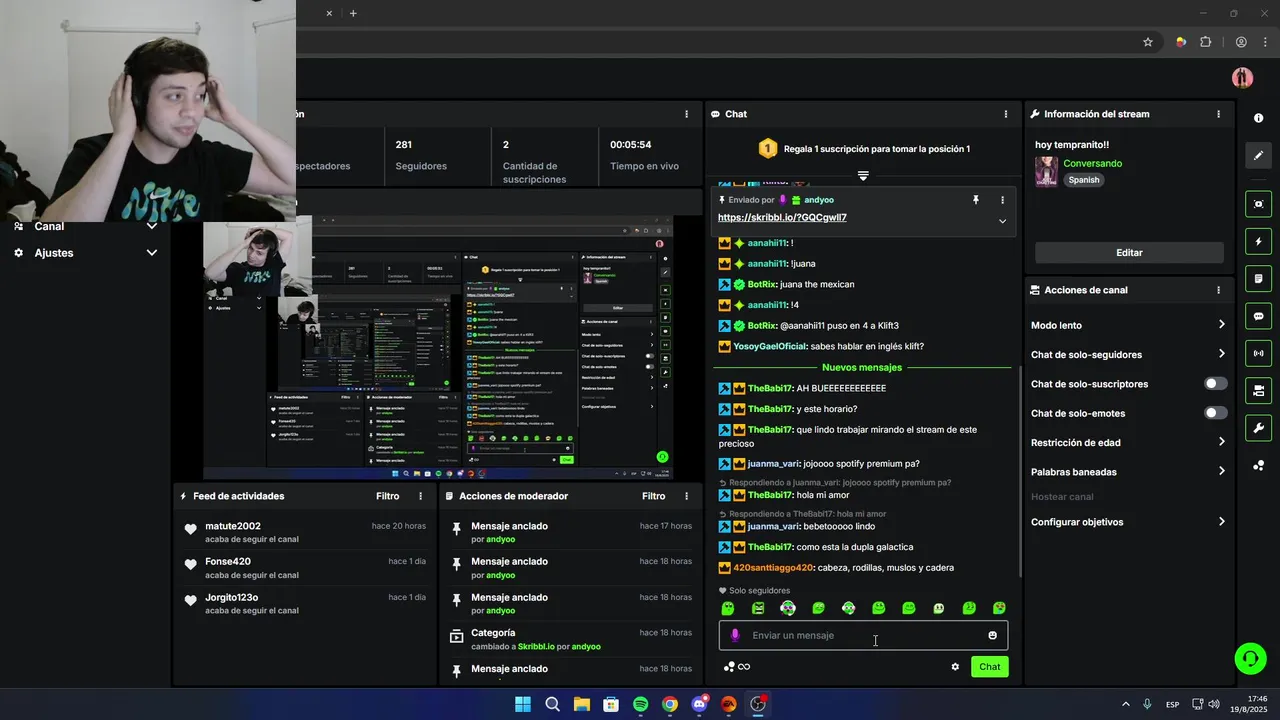
Task: Expand Chat de solo-seguidores options
Action: 1222,354
